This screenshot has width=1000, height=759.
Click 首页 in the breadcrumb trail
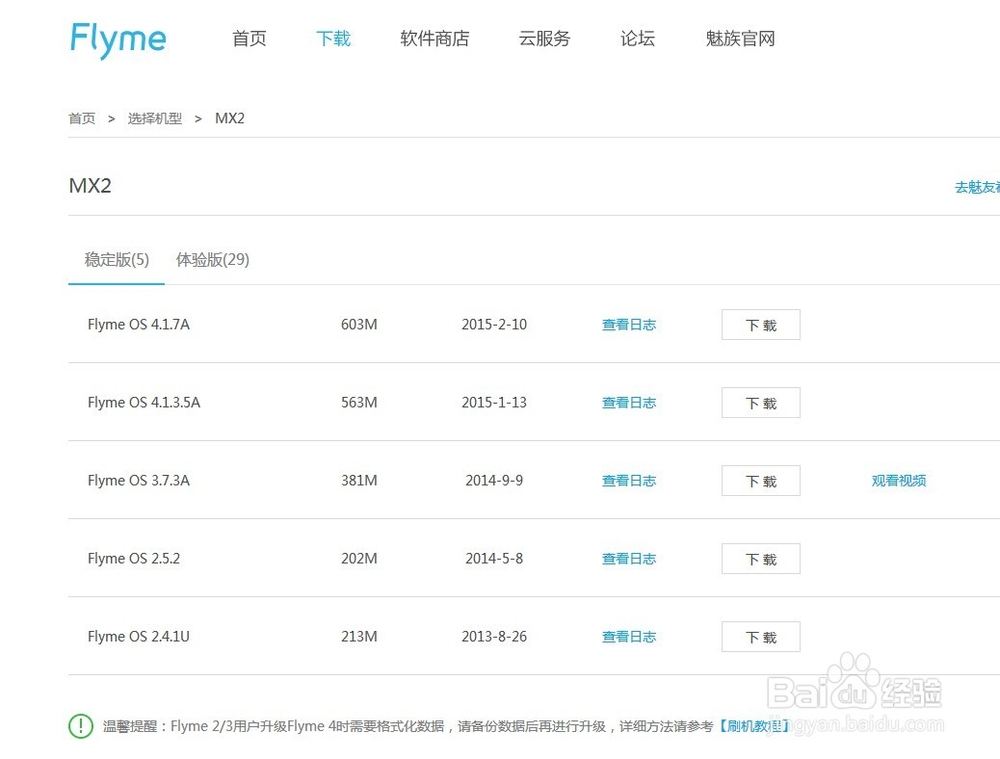coord(81,118)
